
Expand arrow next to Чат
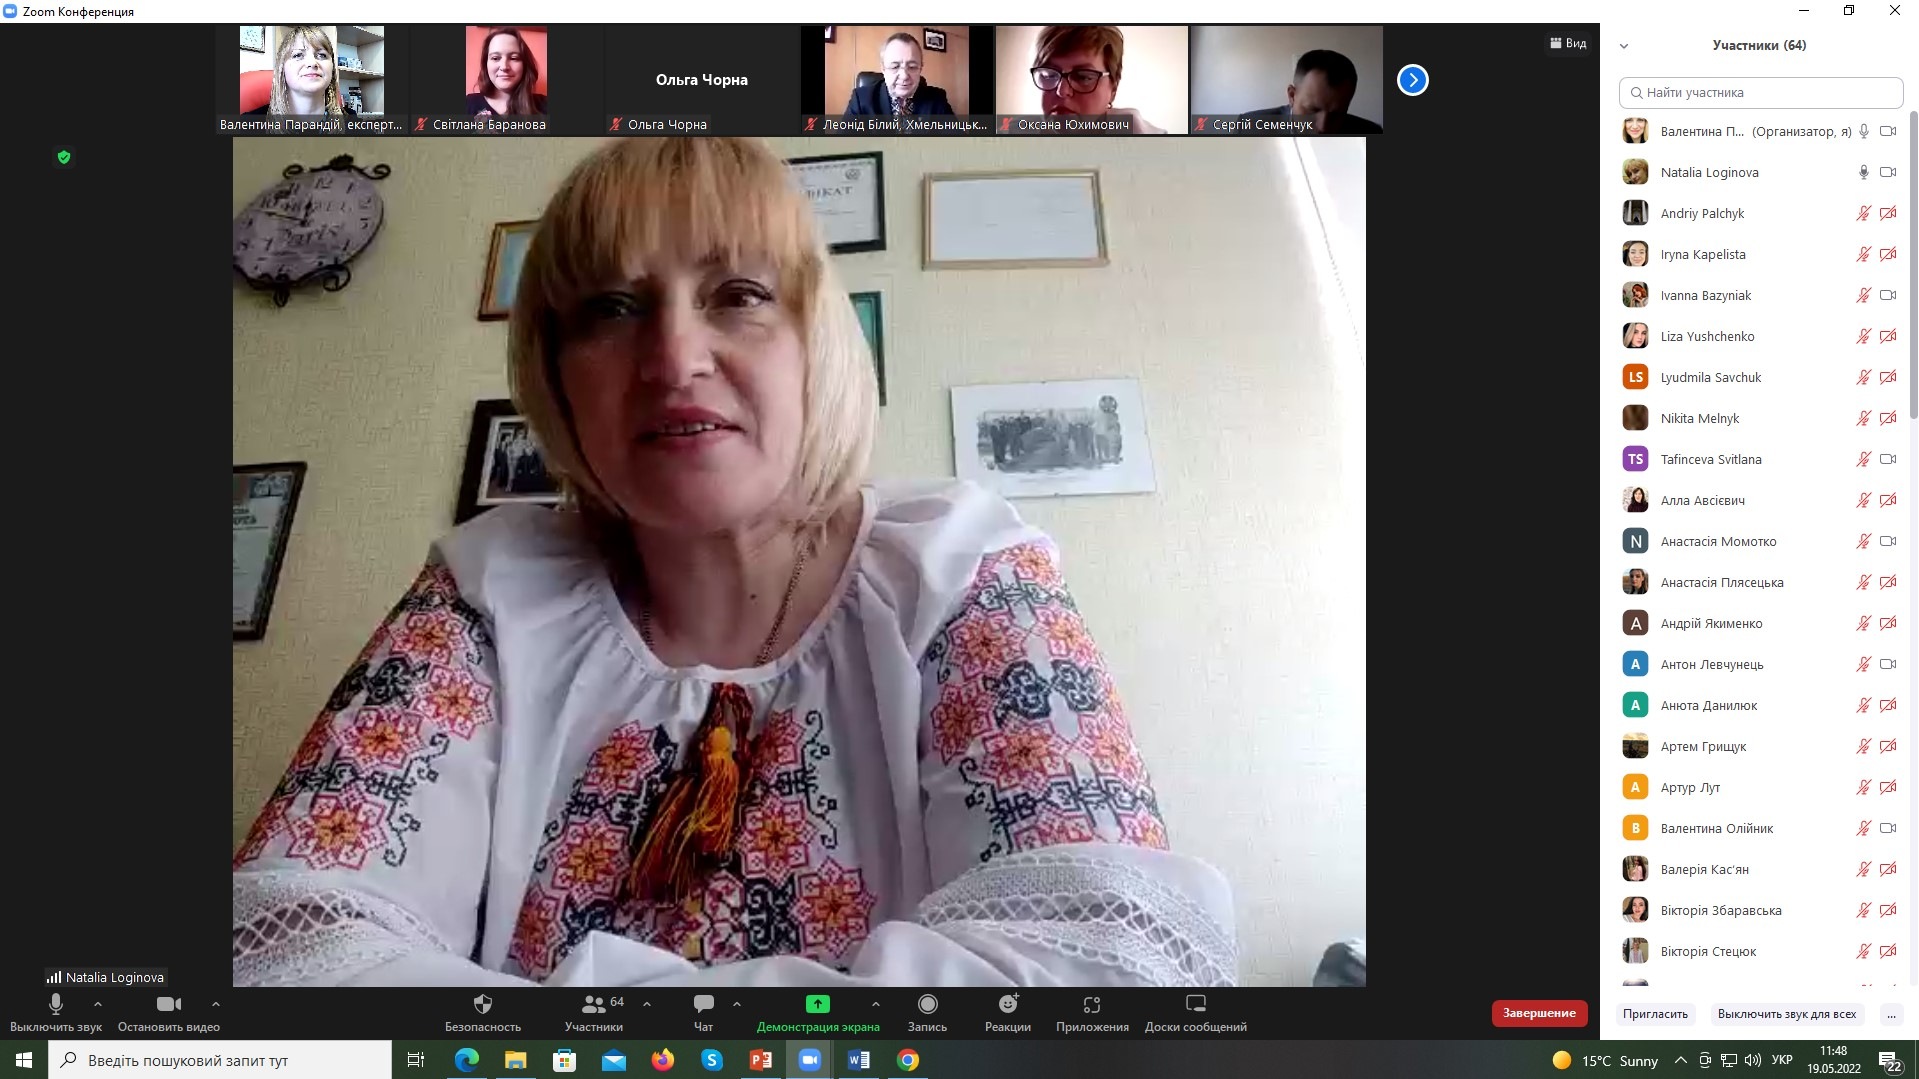click(x=737, y=1004)
